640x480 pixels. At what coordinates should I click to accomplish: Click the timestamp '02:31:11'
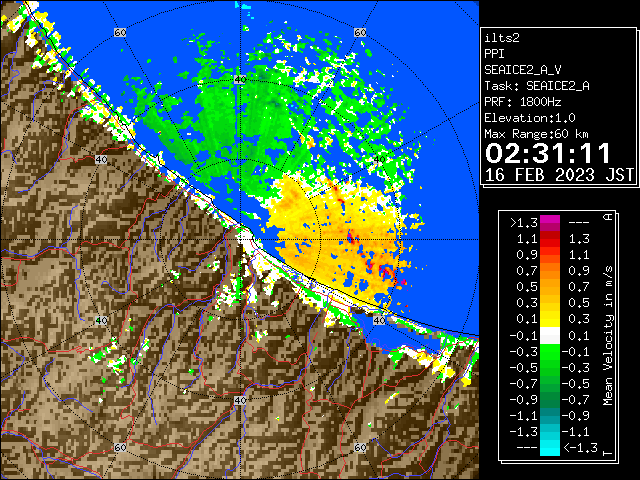point(548,153)
